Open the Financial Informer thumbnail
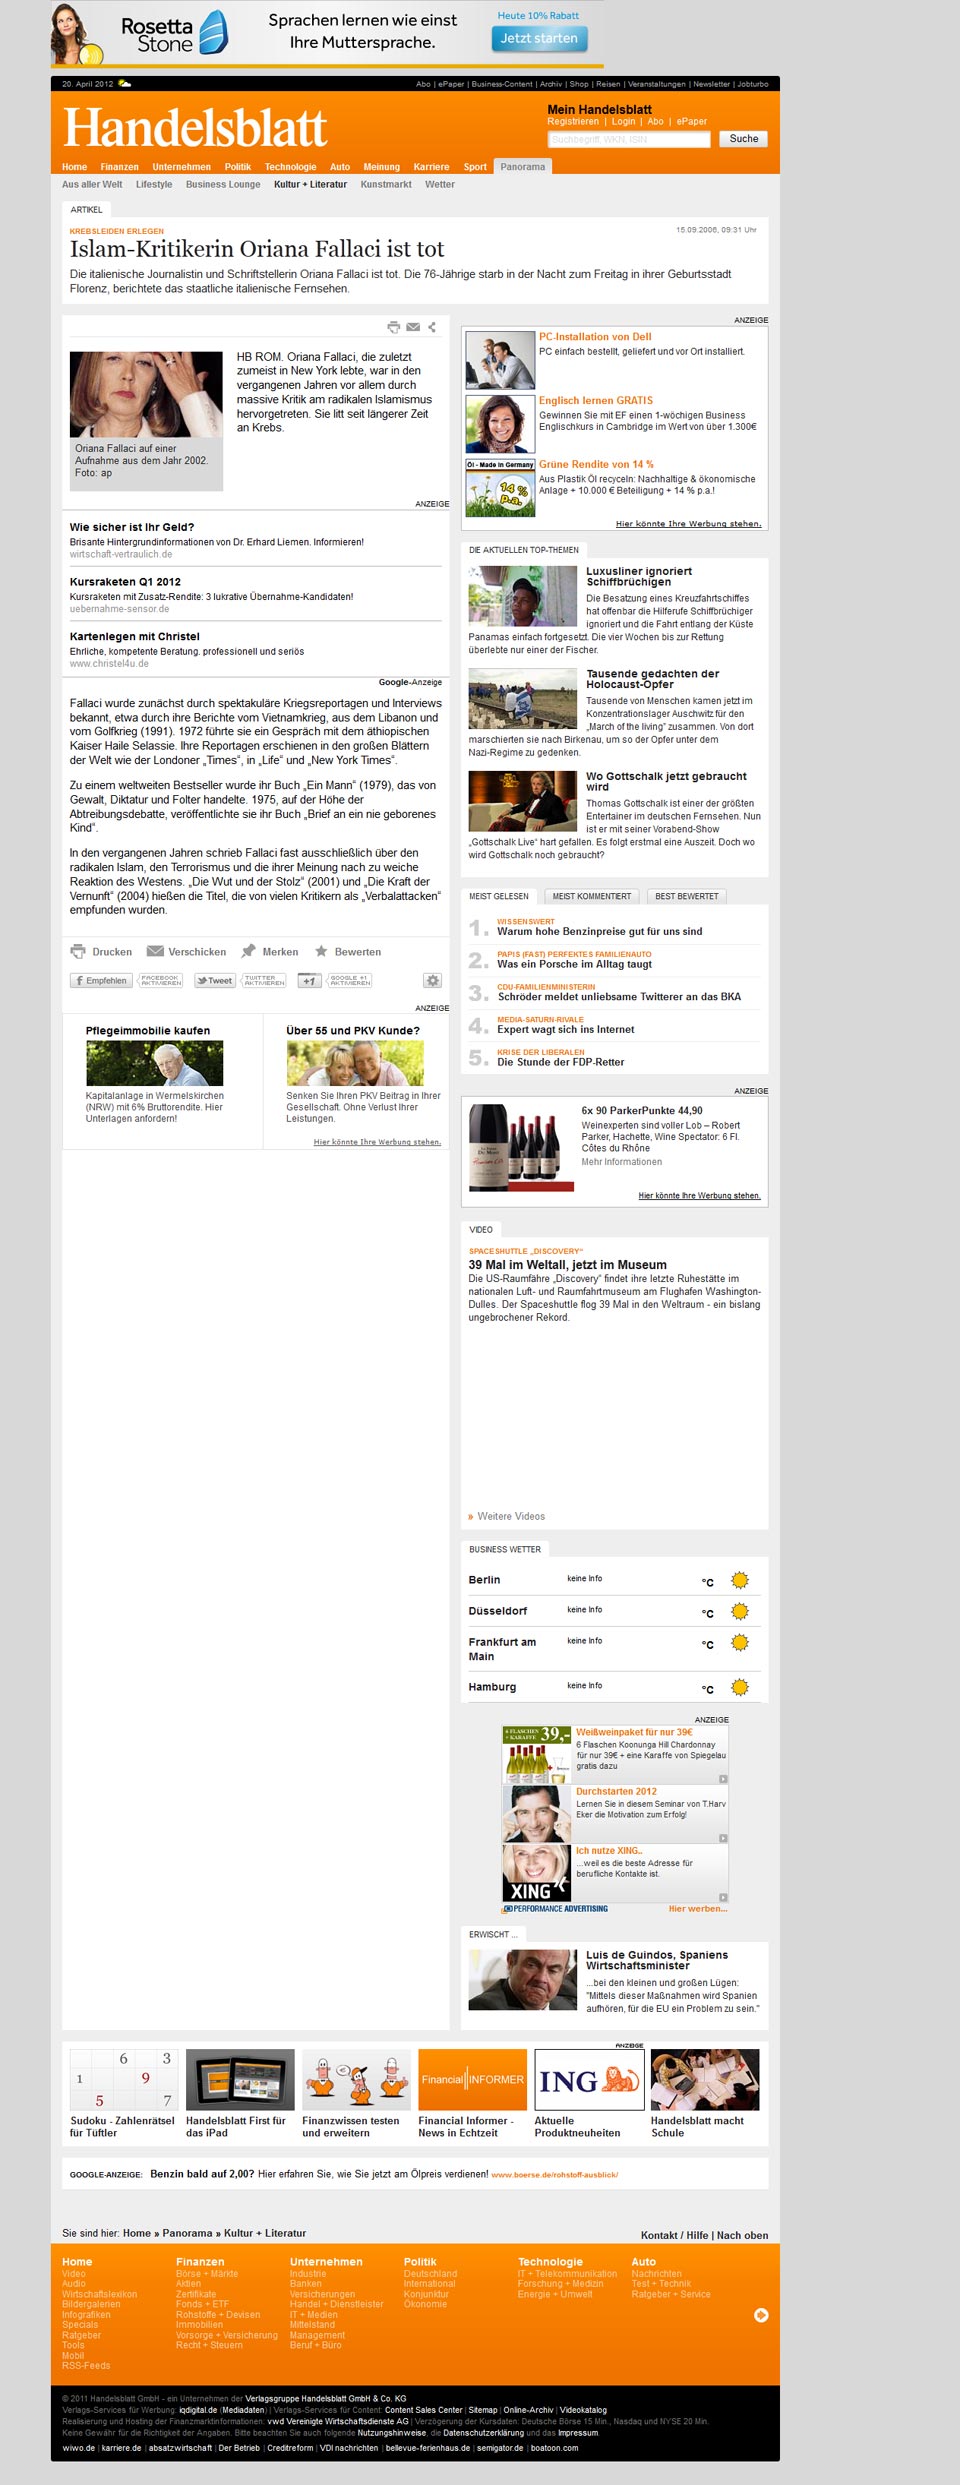 tap(472, 2080)
